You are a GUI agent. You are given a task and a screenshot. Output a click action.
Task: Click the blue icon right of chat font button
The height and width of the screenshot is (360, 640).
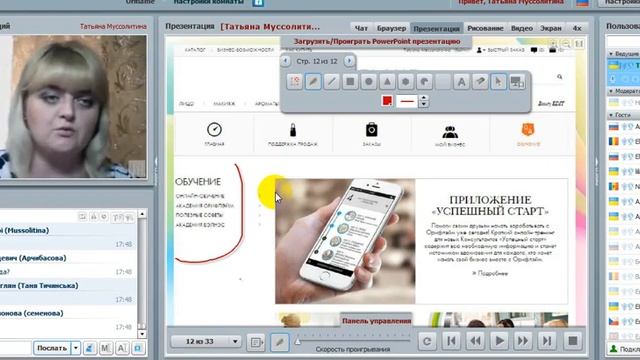138,348
